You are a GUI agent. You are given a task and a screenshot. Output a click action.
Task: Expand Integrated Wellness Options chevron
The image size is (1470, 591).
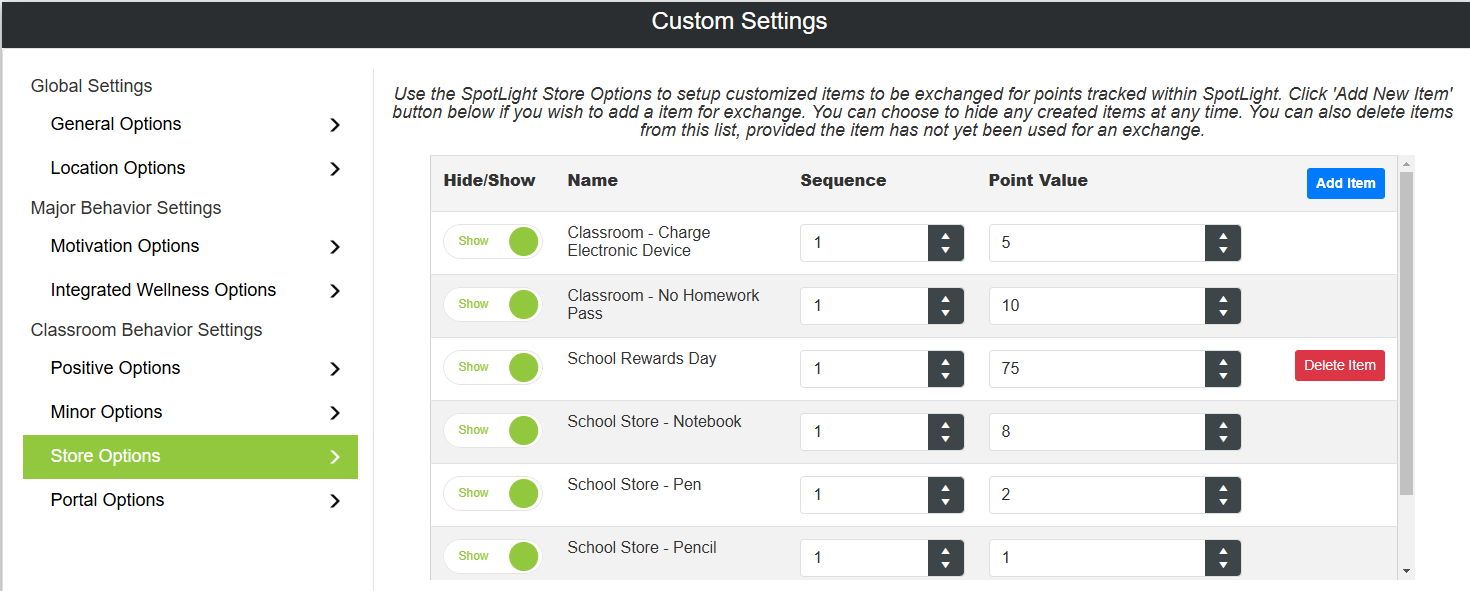[335, 291]
